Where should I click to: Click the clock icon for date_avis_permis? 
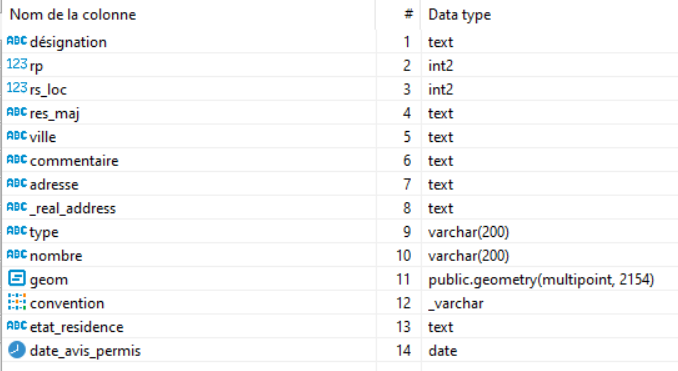click(17, 350)
